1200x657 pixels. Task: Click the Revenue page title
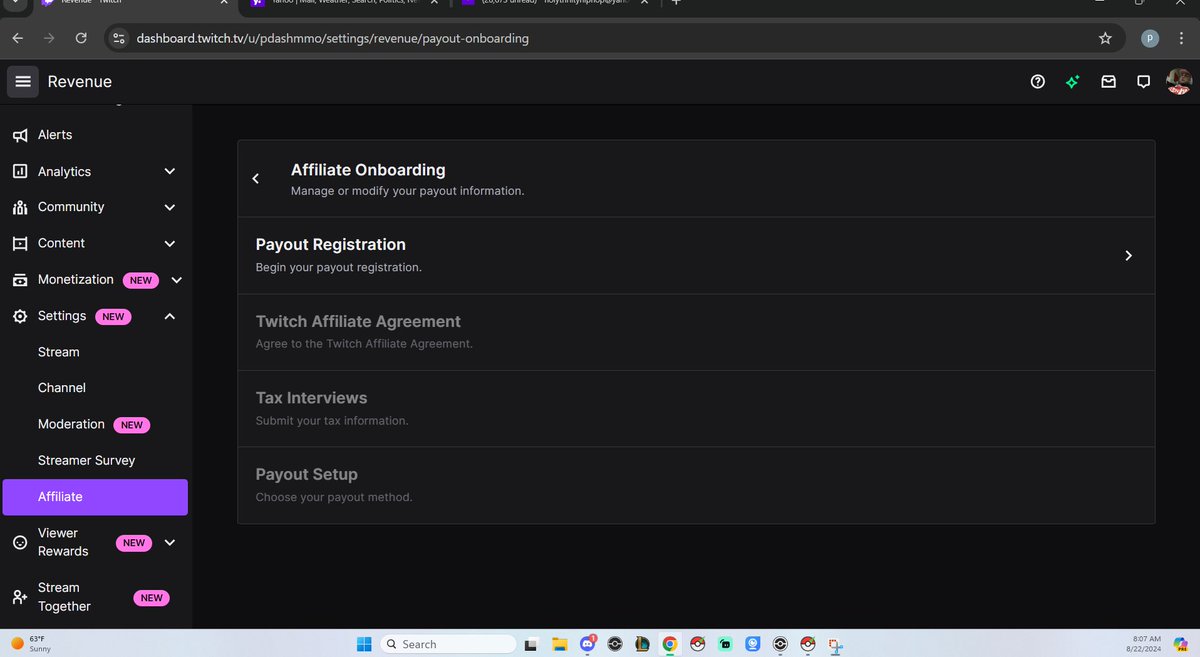click(80, 82)
